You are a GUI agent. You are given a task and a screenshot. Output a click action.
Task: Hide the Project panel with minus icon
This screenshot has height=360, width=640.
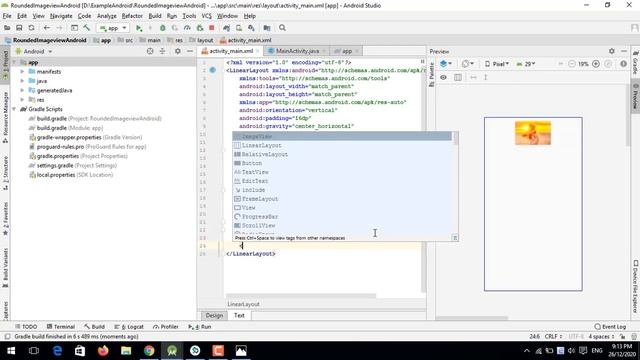190,51
